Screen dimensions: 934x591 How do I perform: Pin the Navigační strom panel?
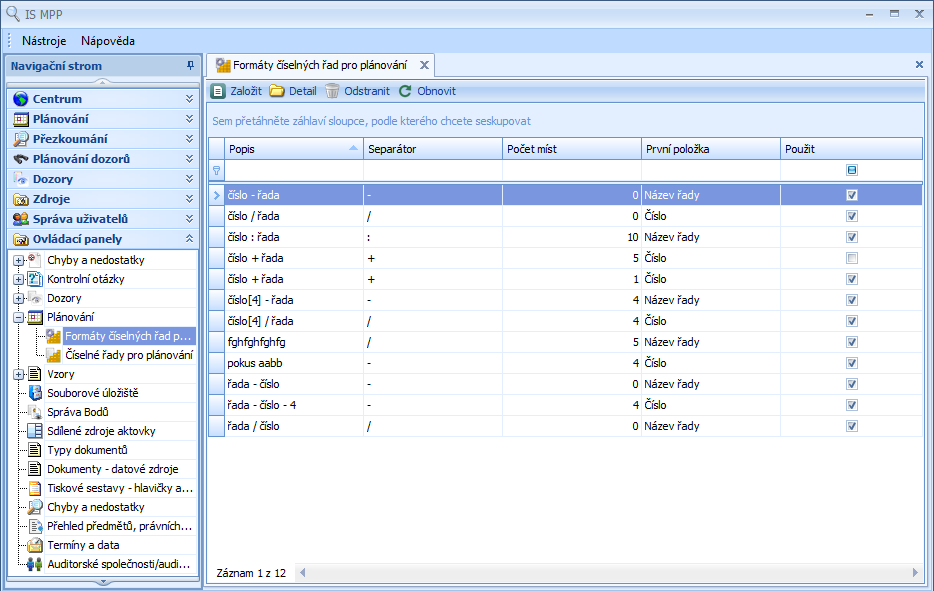[x=190, y=66]
